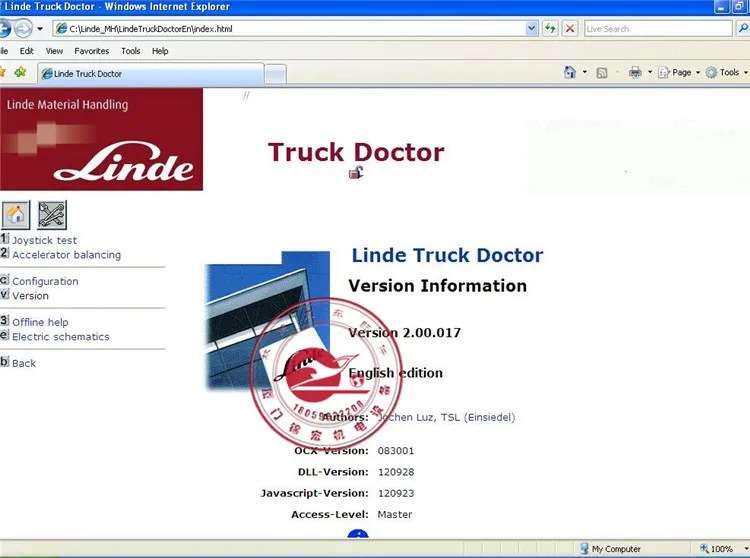The height and width of the screenshot is (558, 750).
Task: Click the Linde Material Handling logo banner
Action: [x=101, y=139]
